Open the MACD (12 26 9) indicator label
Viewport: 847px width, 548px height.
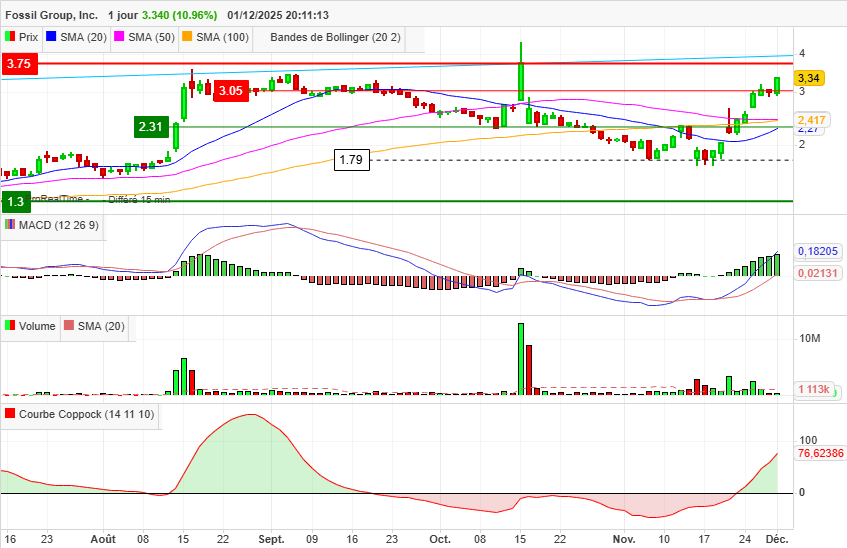58,225
